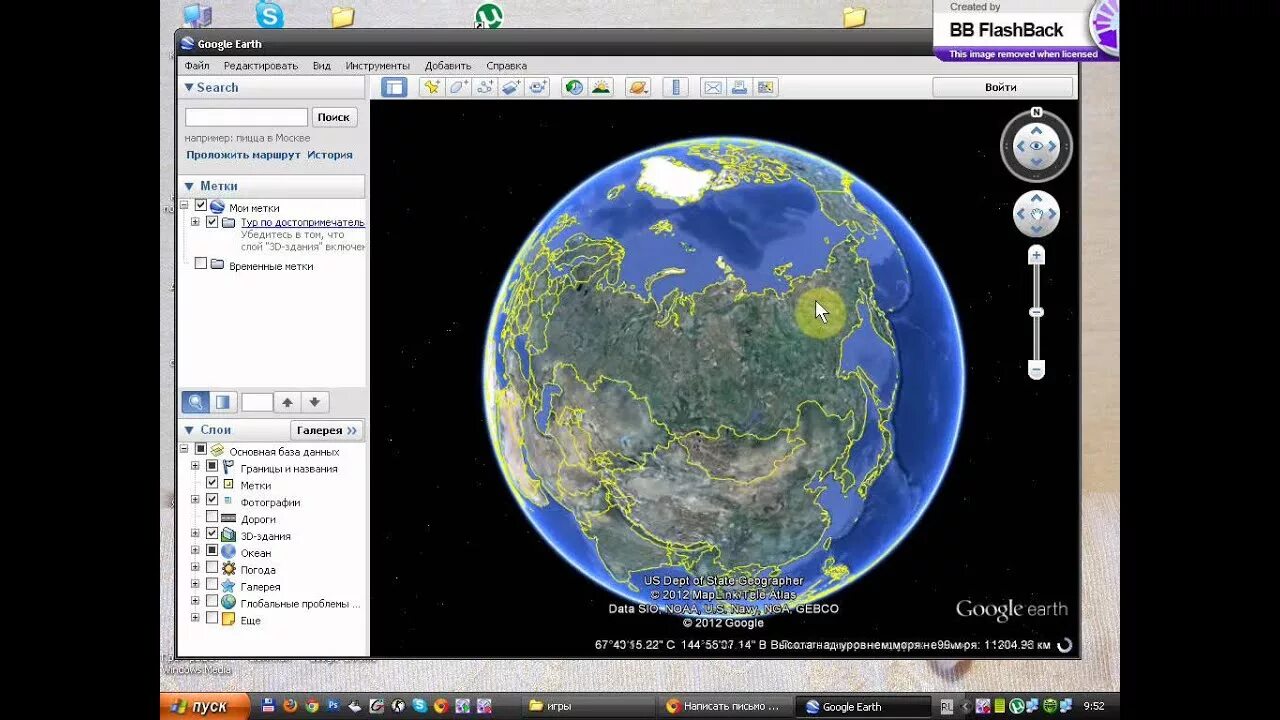Open the 'Файл' menu
Image resolution: width=1280 pixels, height=720 pixels.
pyautogui.click(x=197, y=65)
